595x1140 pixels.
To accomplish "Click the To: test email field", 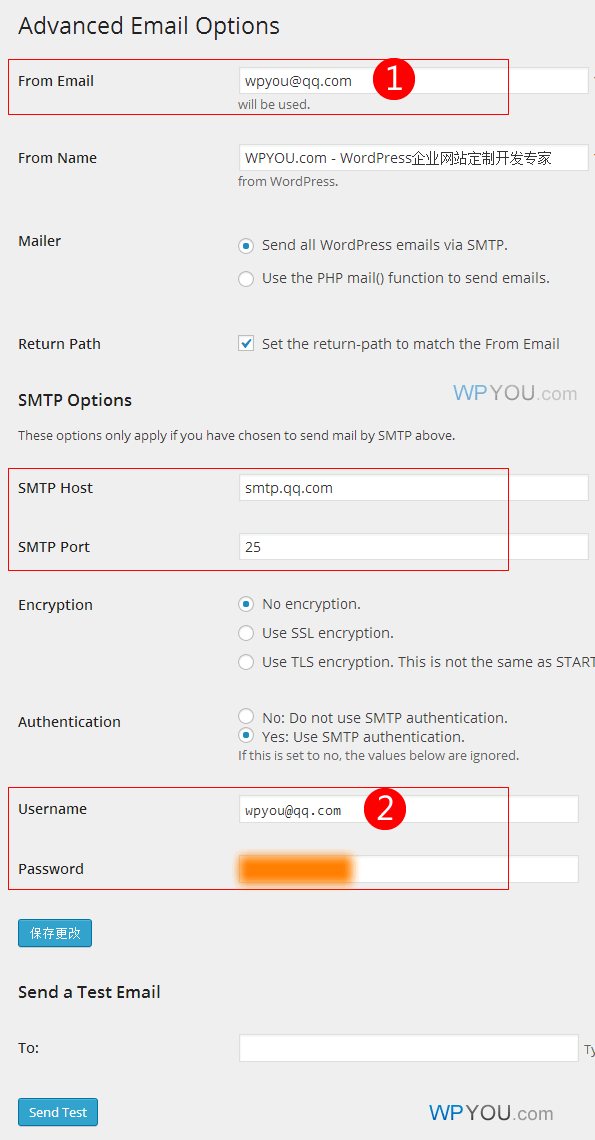I will point(409,1048).
